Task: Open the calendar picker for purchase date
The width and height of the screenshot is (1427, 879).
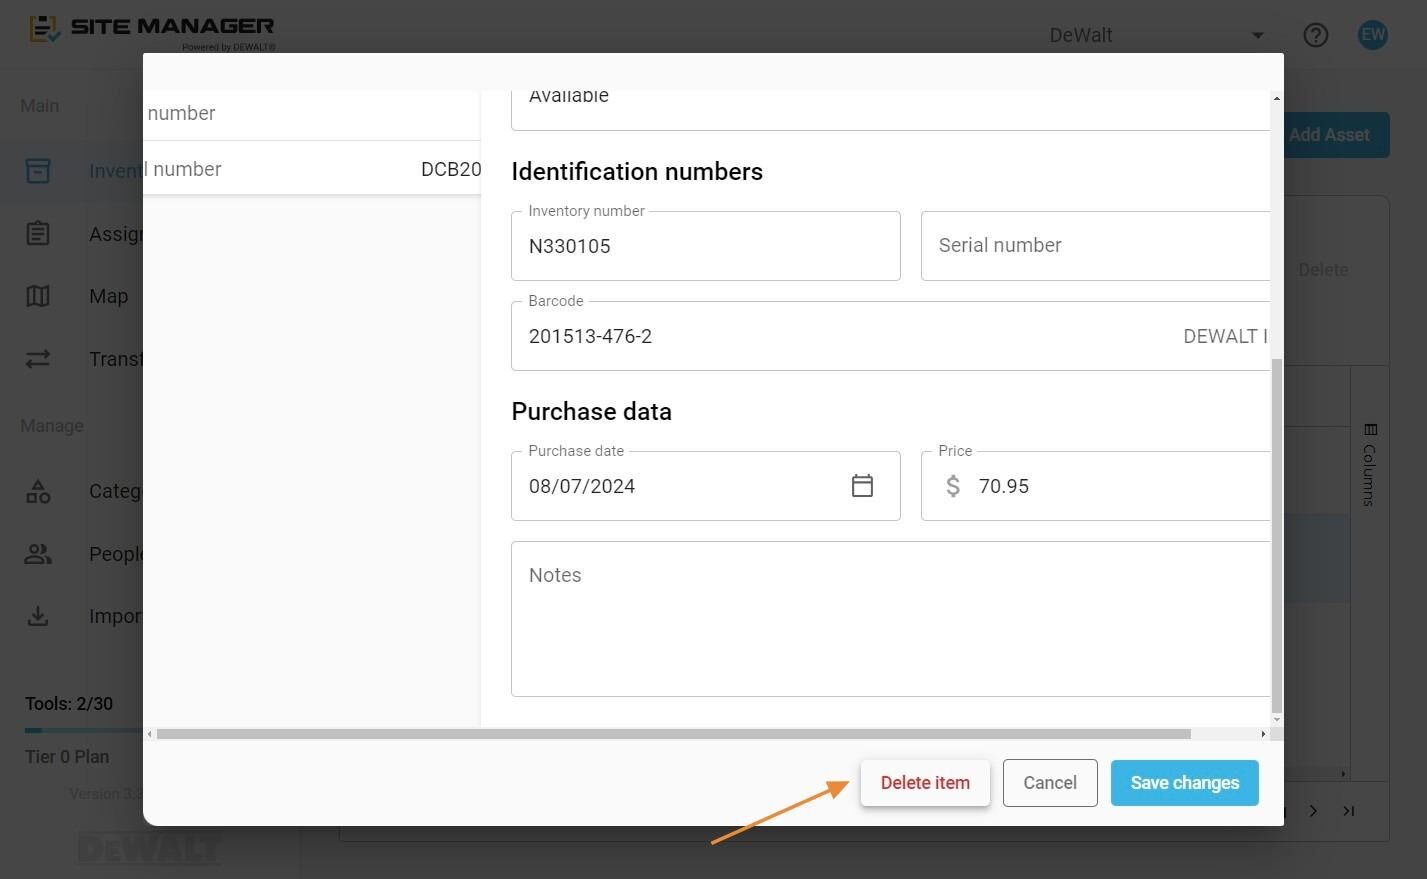Action: click(862, 486)
